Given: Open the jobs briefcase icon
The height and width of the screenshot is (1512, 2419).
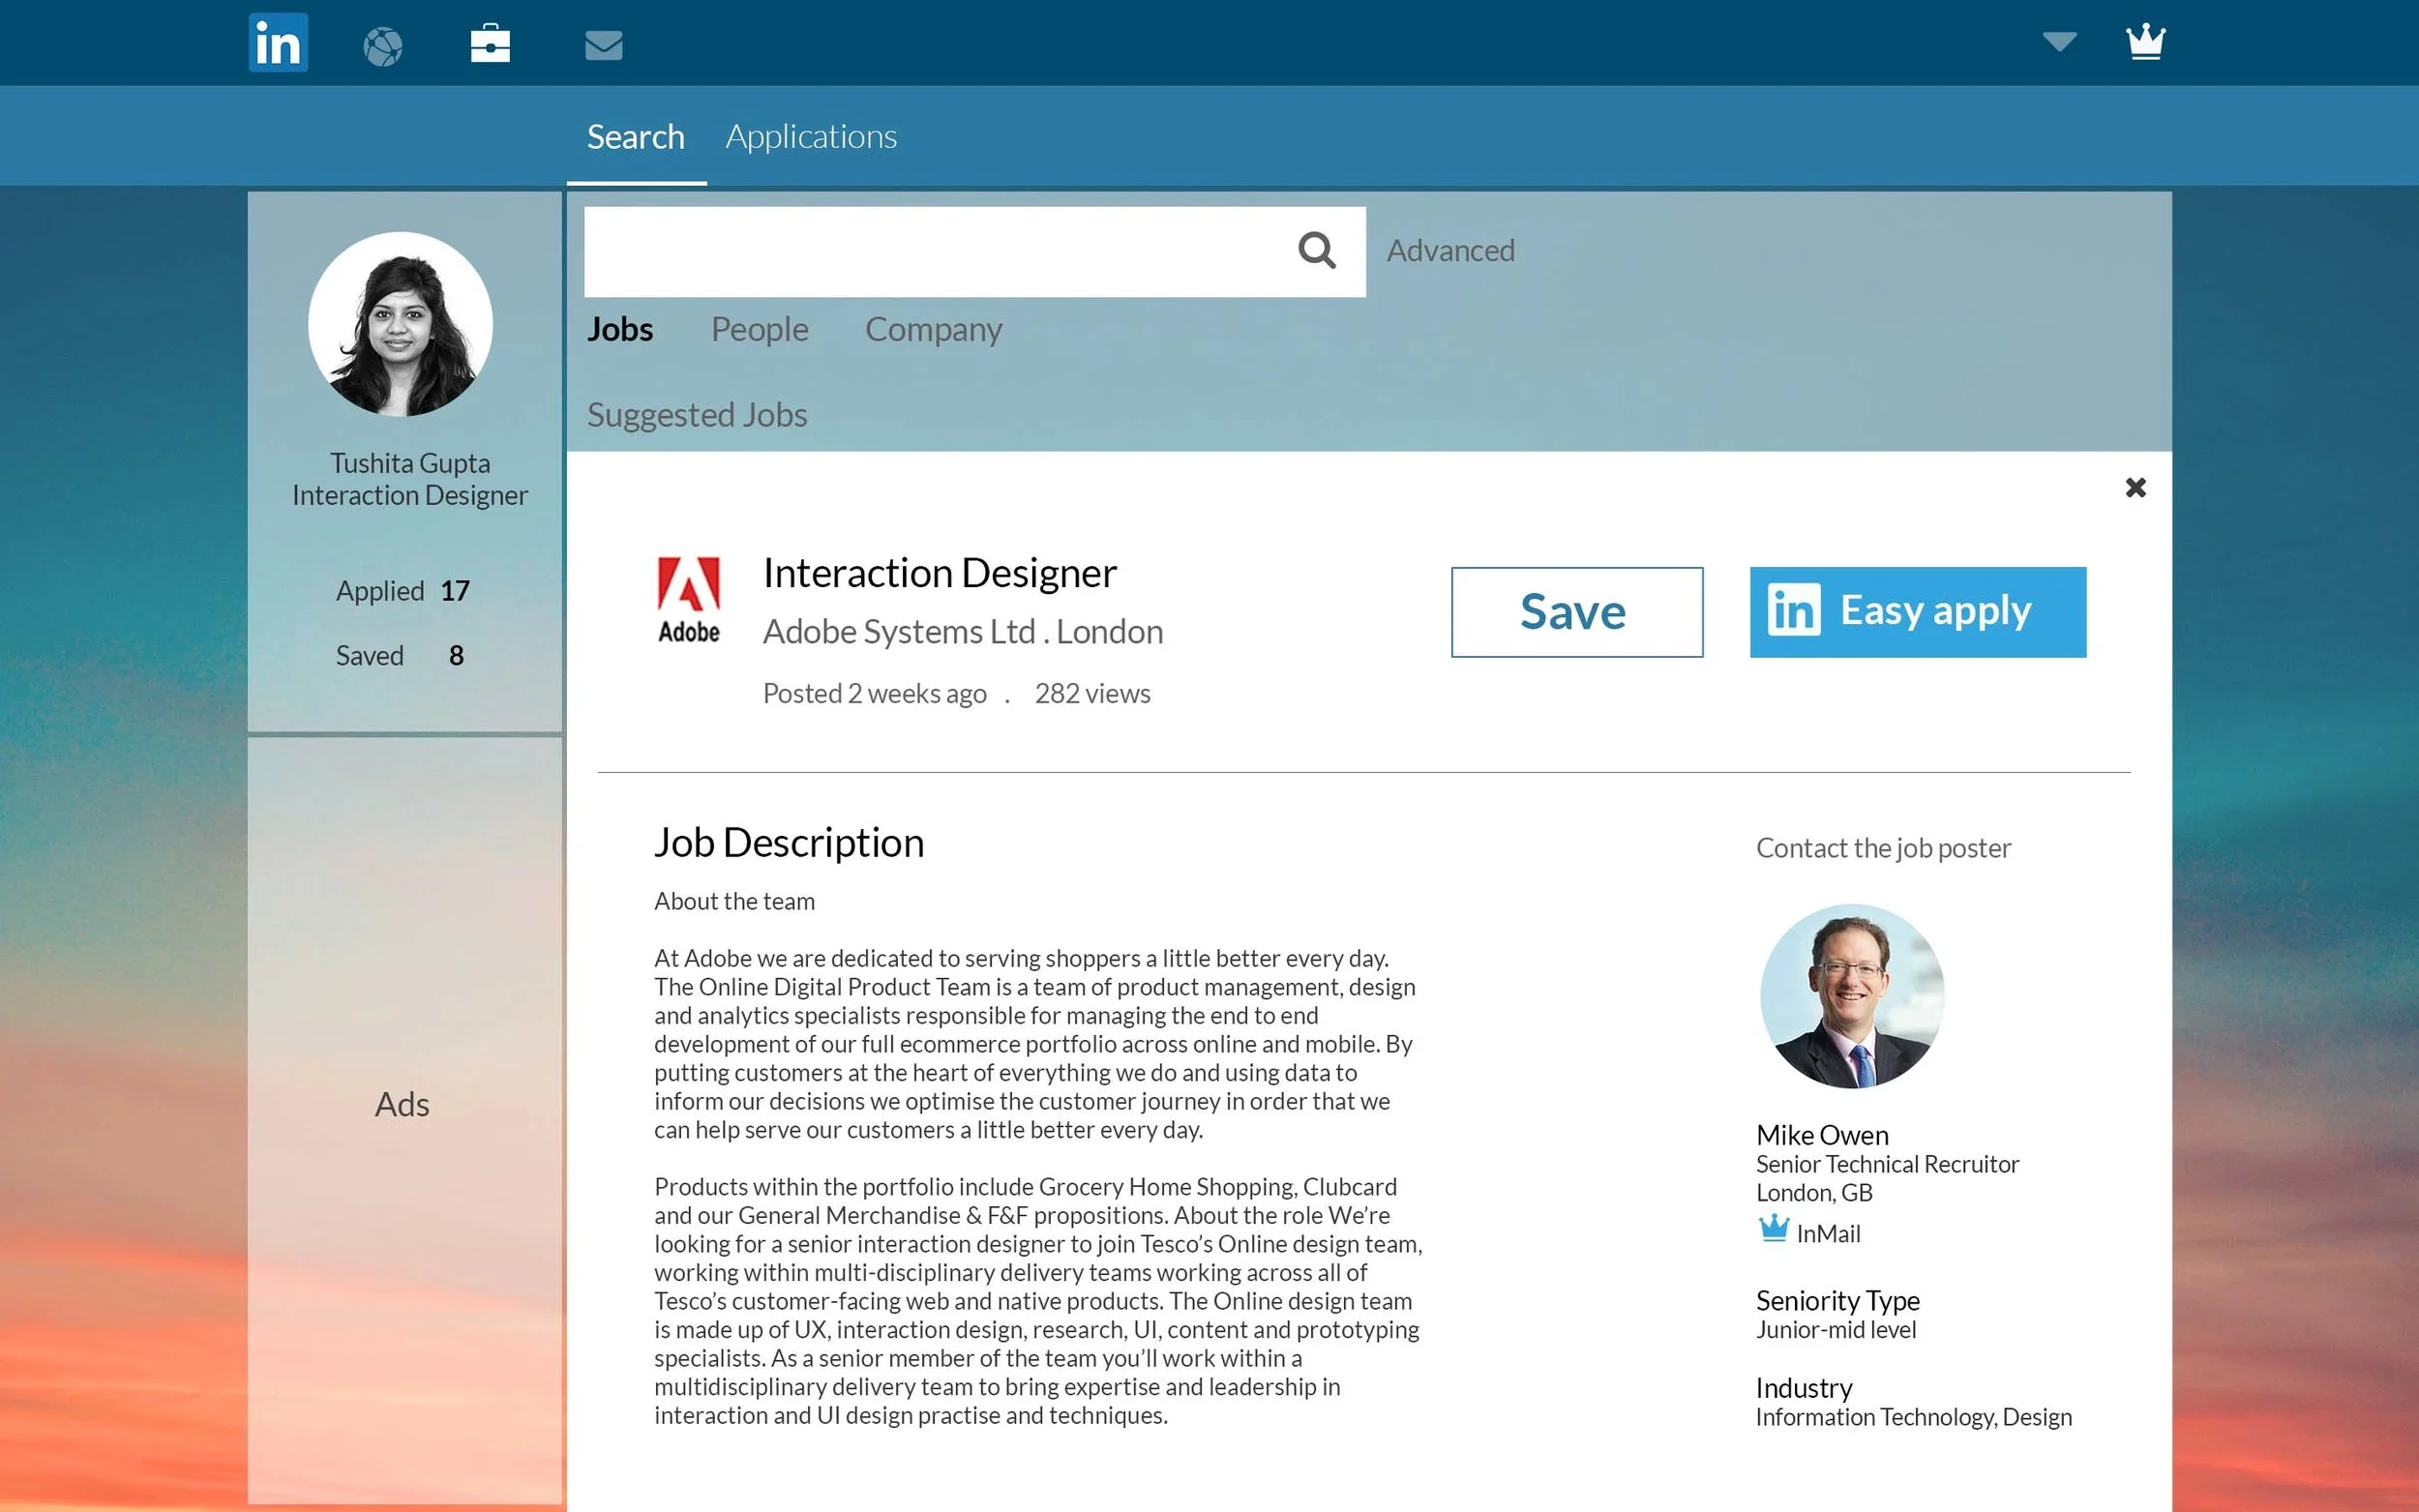Looking at the screenshot, I should [490, 44].
